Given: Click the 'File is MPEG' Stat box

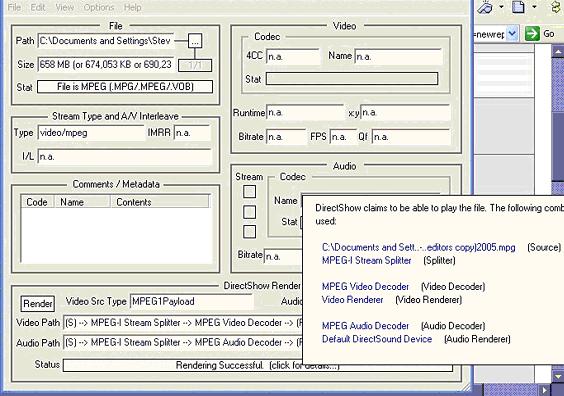Looking at the screenshot, I should [125, 87].
